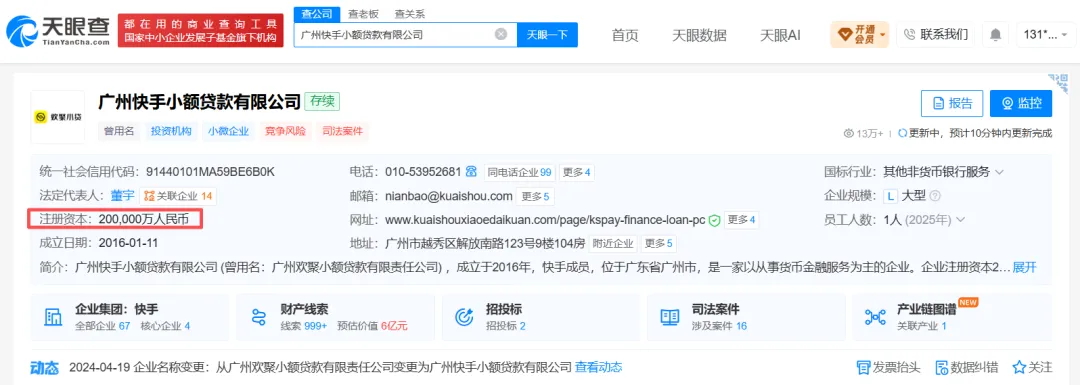This screenshot has width=1080, height=385.
Task: Expand 更多 5 next to email
Action: click(535, 196)
